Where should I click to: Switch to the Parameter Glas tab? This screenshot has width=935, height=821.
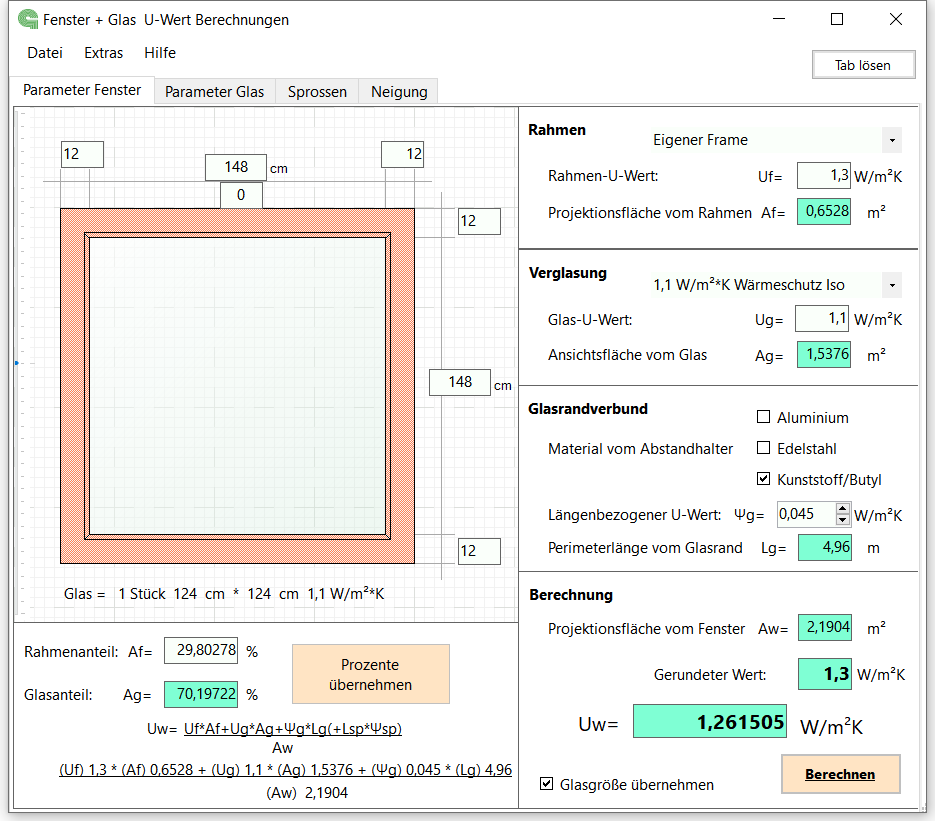tap(215, 91)
